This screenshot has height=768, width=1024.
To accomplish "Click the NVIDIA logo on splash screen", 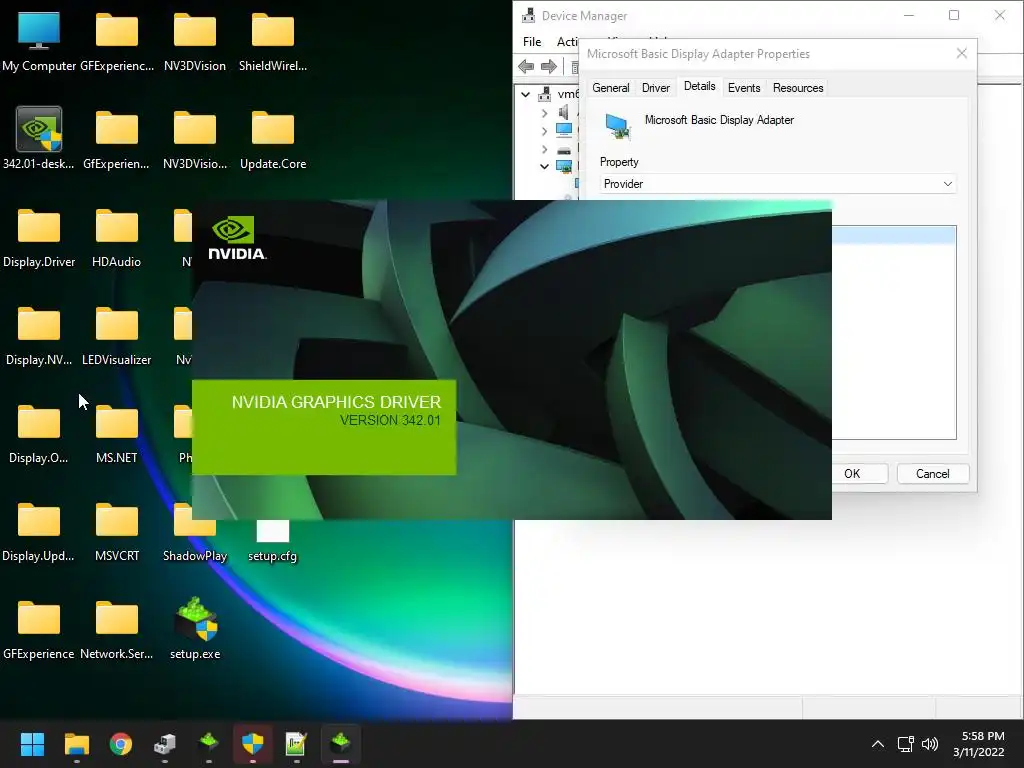I will 236,238.
